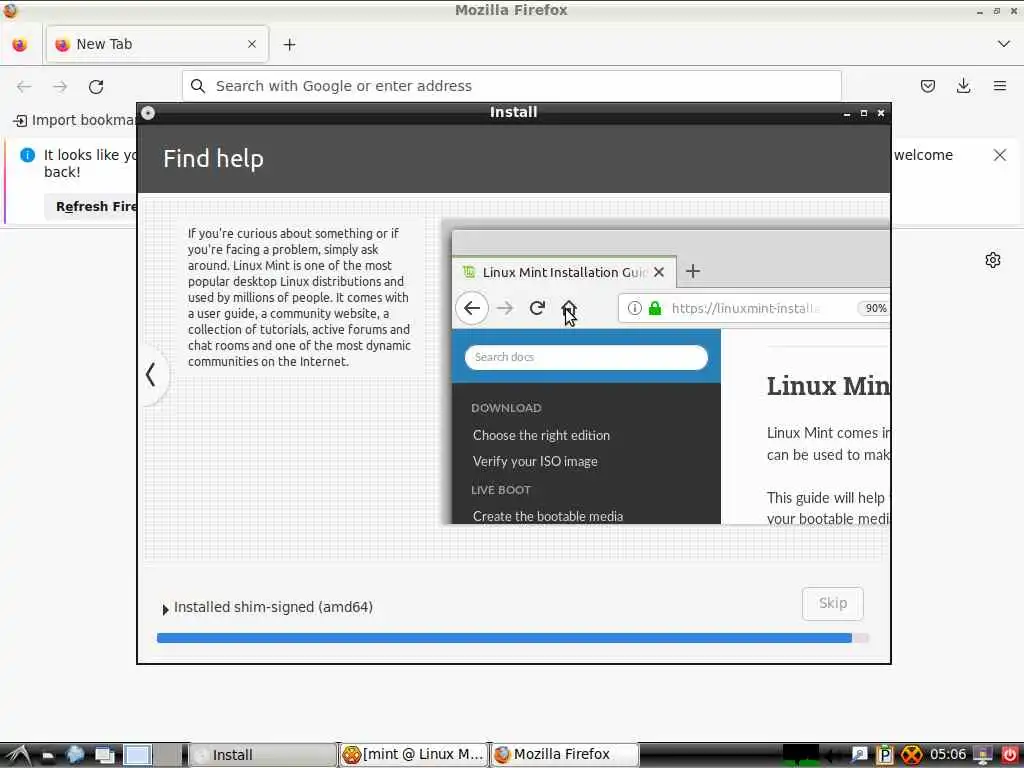Dismiss the welcome back notification bar
The height and width of the screenshot is (768, 1024).
(x=999, y=155)
